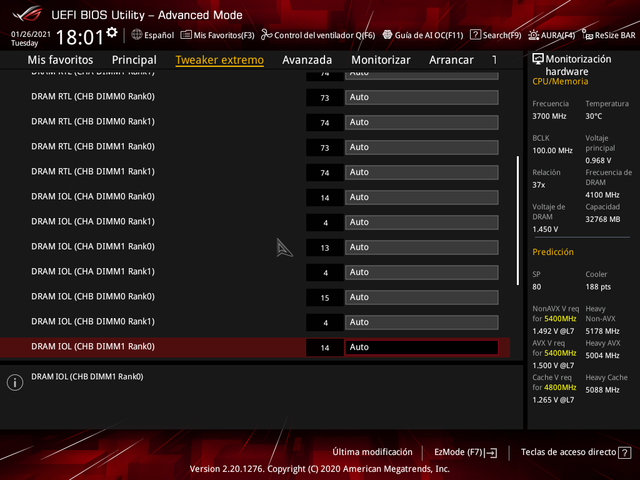Click the Search question mark icon

(475, 35)
